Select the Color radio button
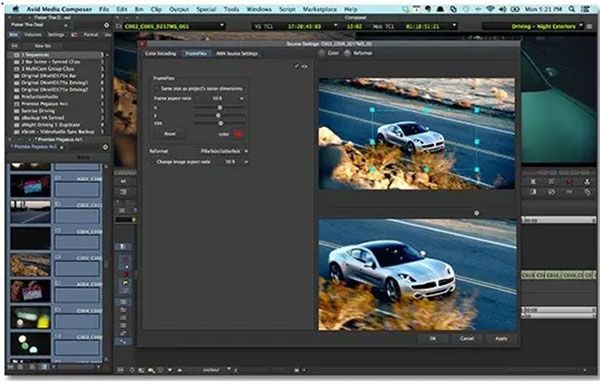 click(x=323, y=53)
